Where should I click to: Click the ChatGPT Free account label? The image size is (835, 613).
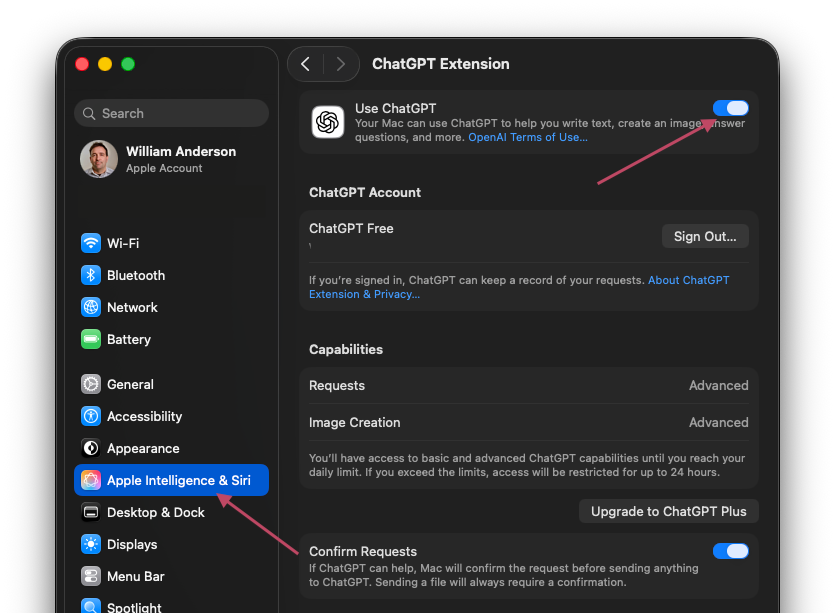[351, 228]
